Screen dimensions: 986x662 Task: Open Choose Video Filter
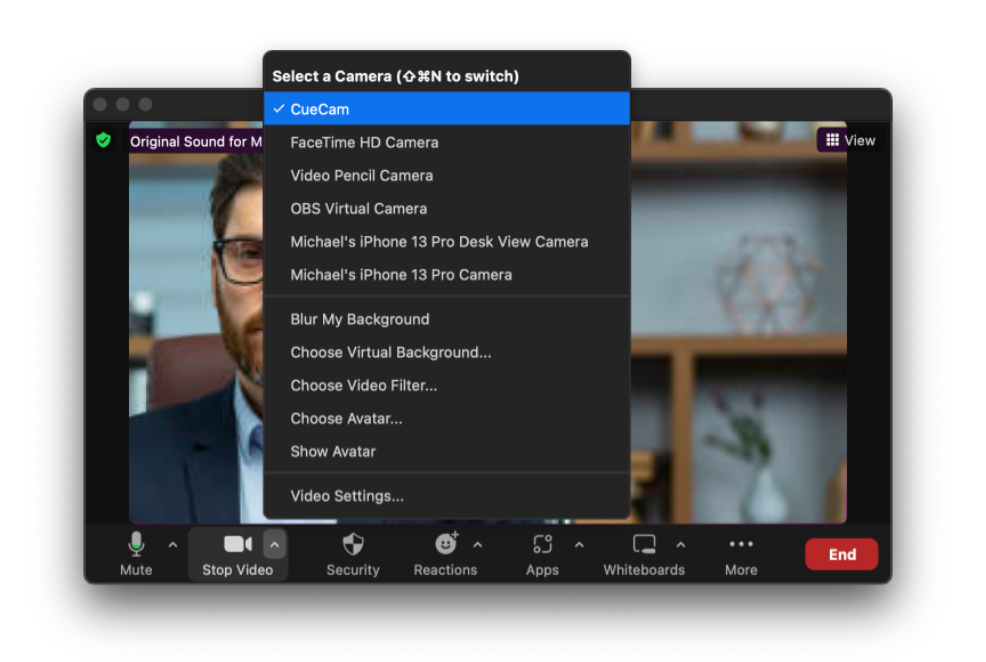446,385
